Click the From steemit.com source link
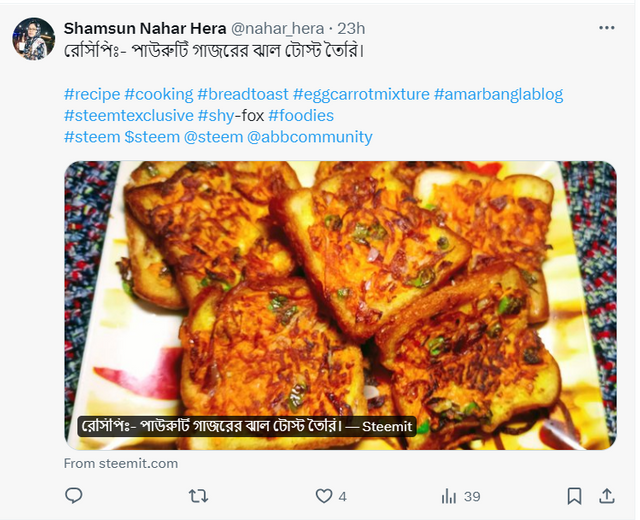Viewport: 640px width, 520px height. point(121,463)
